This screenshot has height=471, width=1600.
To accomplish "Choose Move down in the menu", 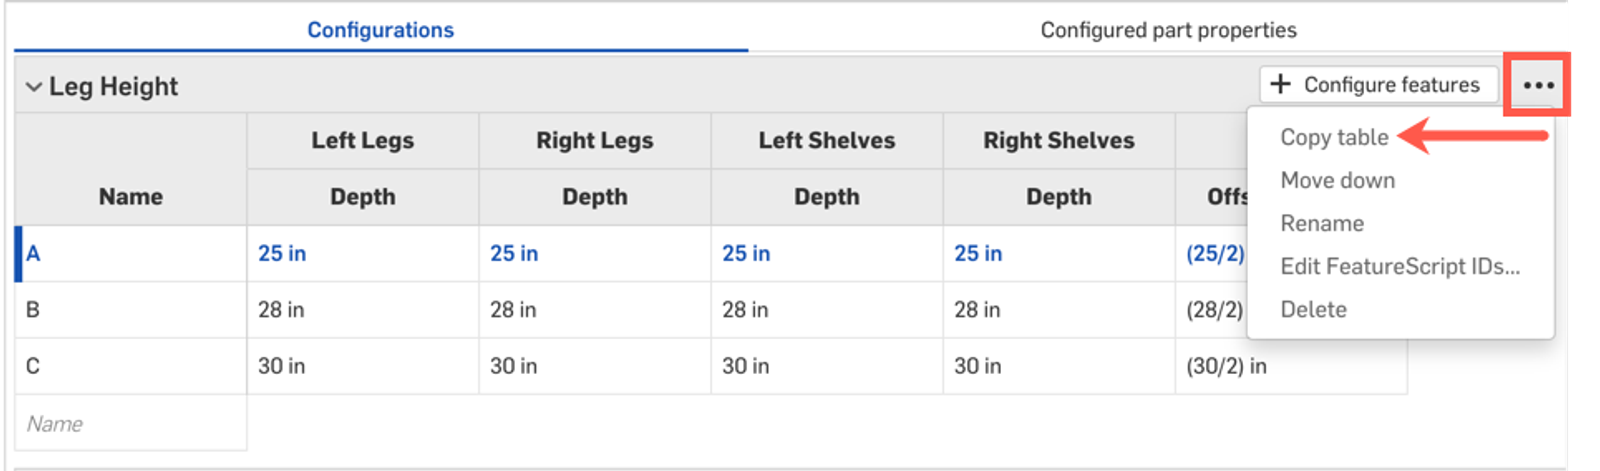I will click(x=1337, y=180).
